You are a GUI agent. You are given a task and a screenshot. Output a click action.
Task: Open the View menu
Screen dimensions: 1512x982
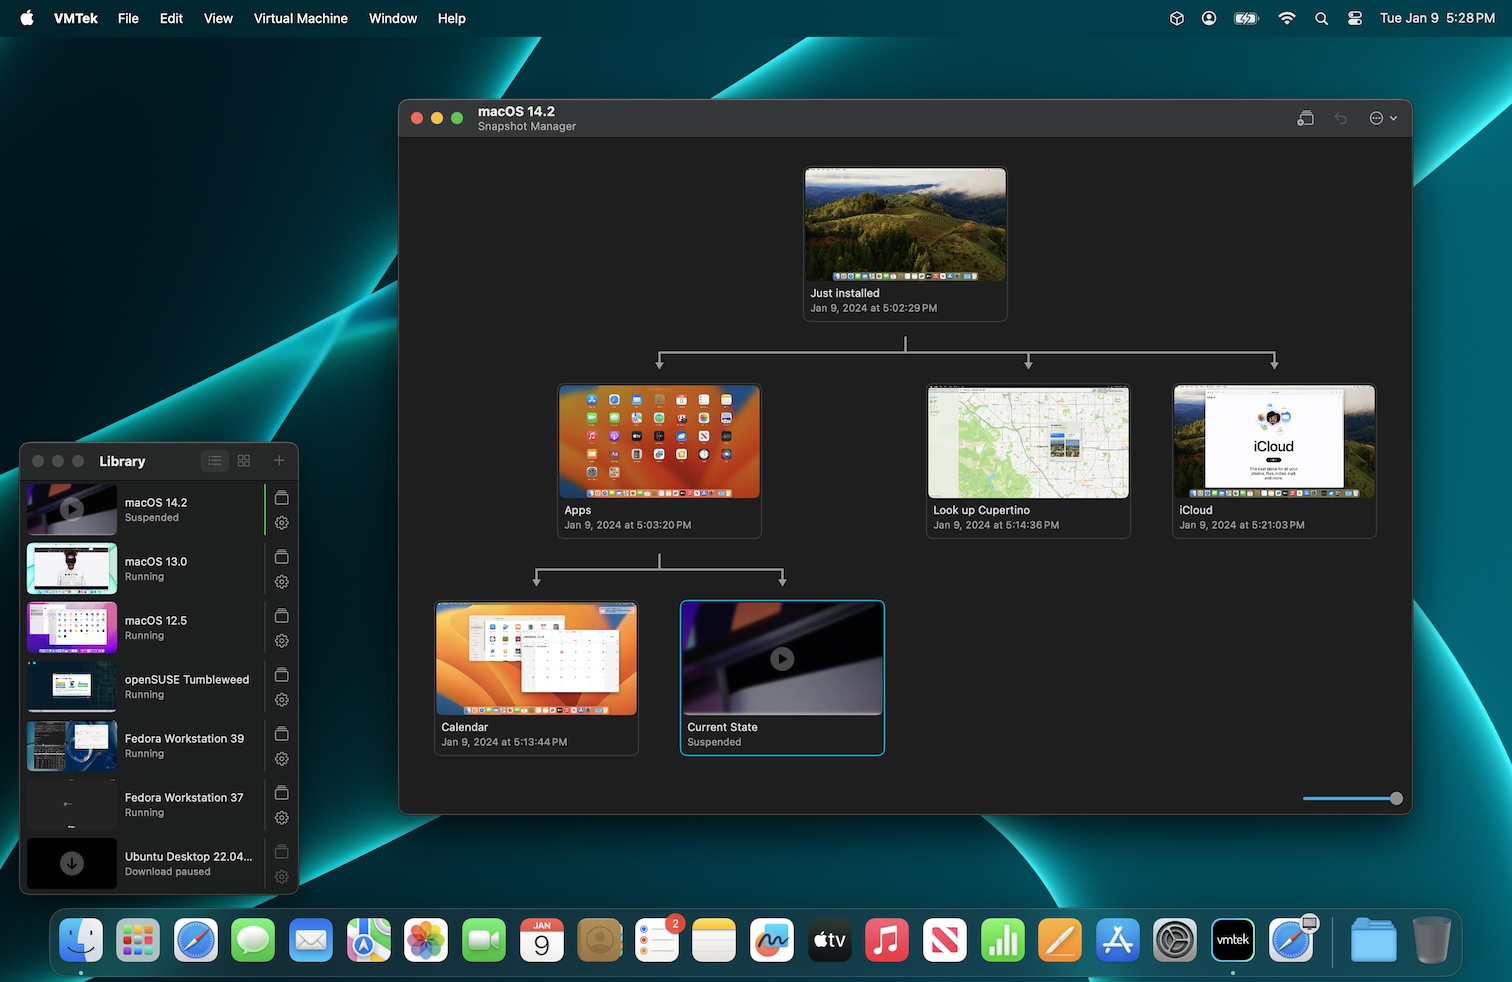click(218, 18)
